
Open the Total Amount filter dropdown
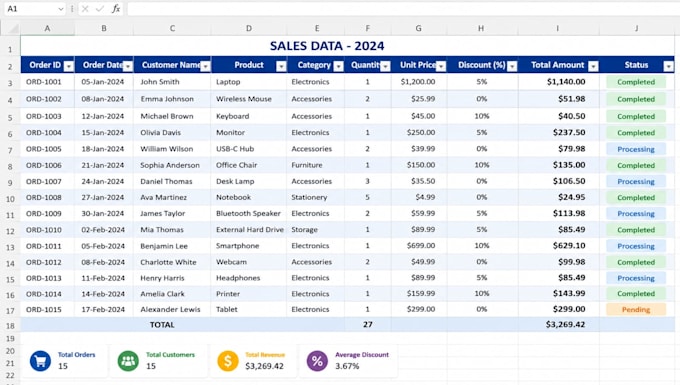click(x=593, y=66)
